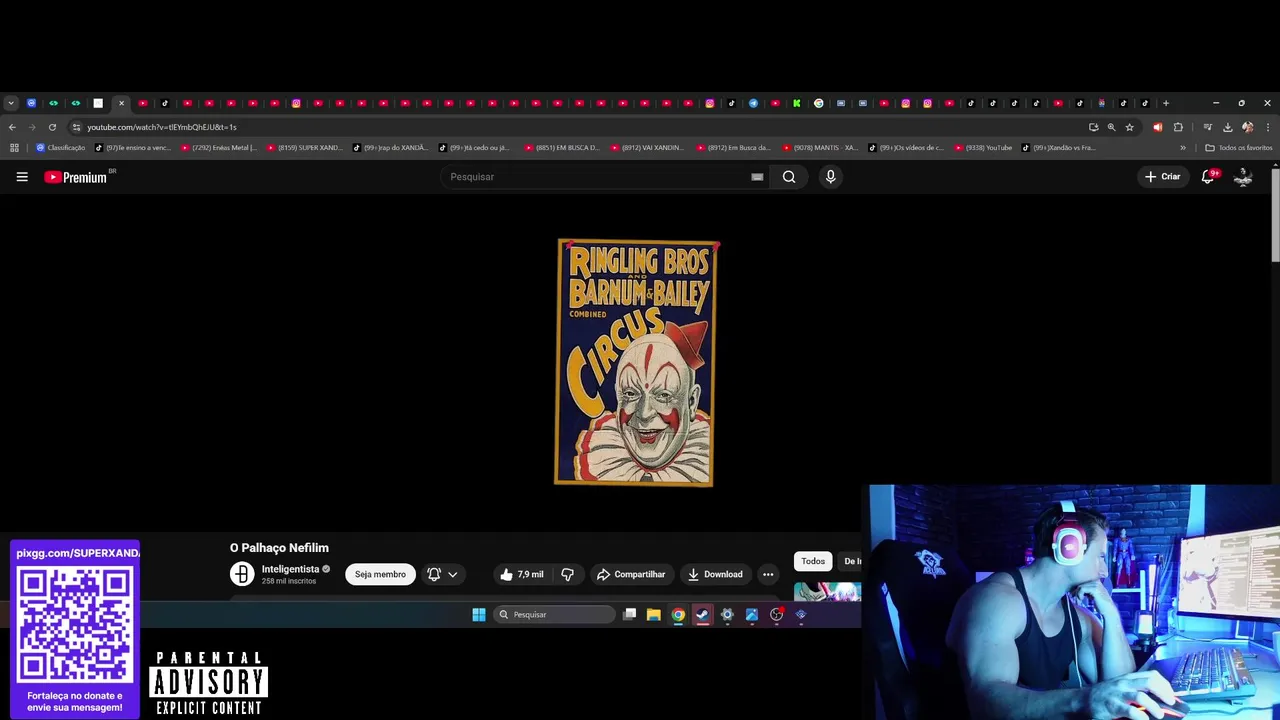Click the Chrome address bar URL
1280x720 pixels.
tap(162, 127)
